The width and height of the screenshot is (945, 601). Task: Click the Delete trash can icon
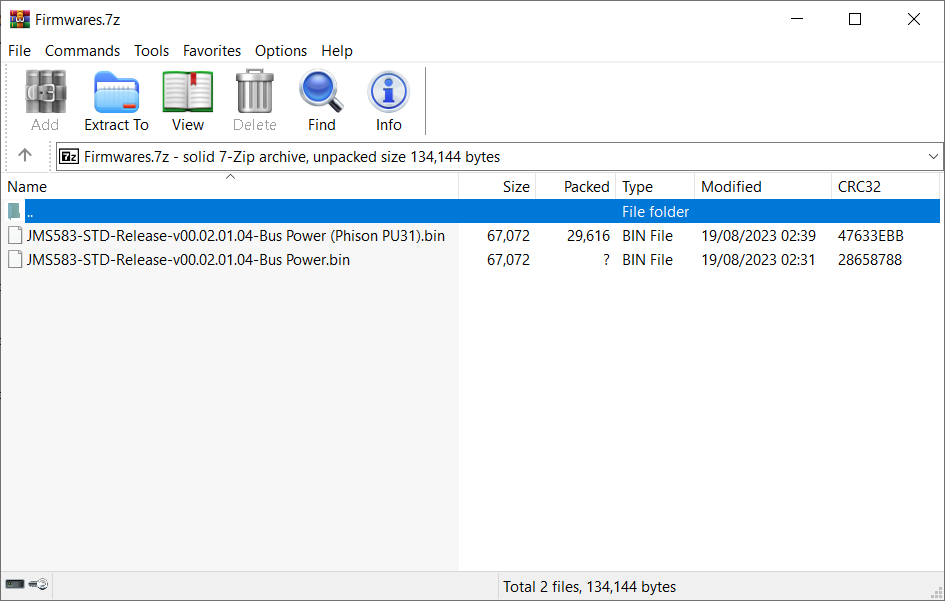pos(254,92)
